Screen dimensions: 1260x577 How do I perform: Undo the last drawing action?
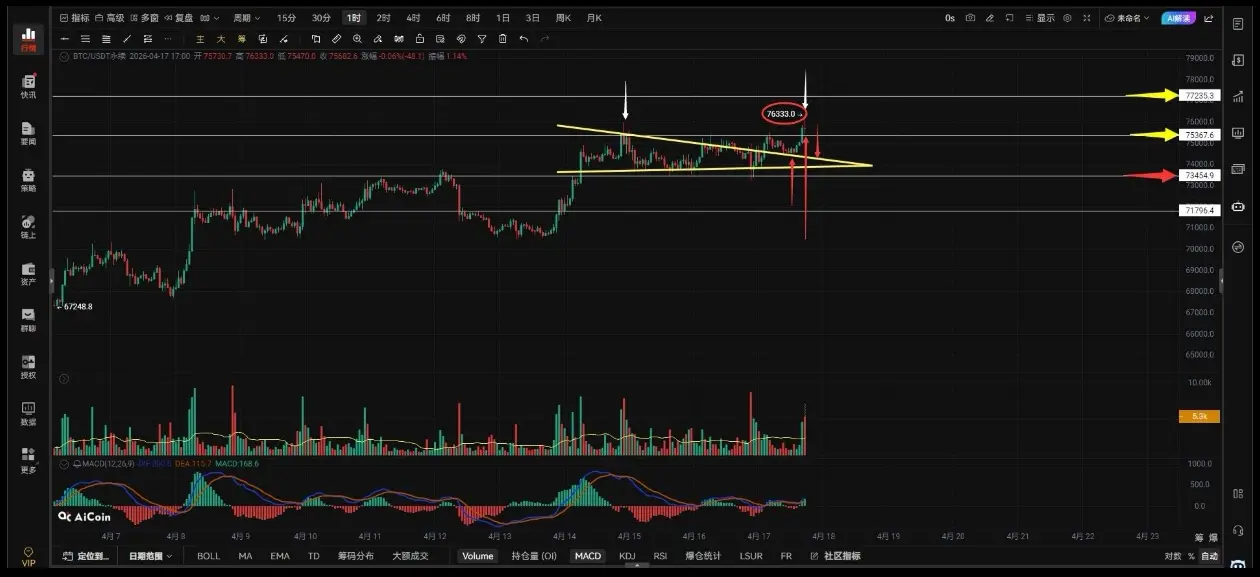[x=524, y=39]
